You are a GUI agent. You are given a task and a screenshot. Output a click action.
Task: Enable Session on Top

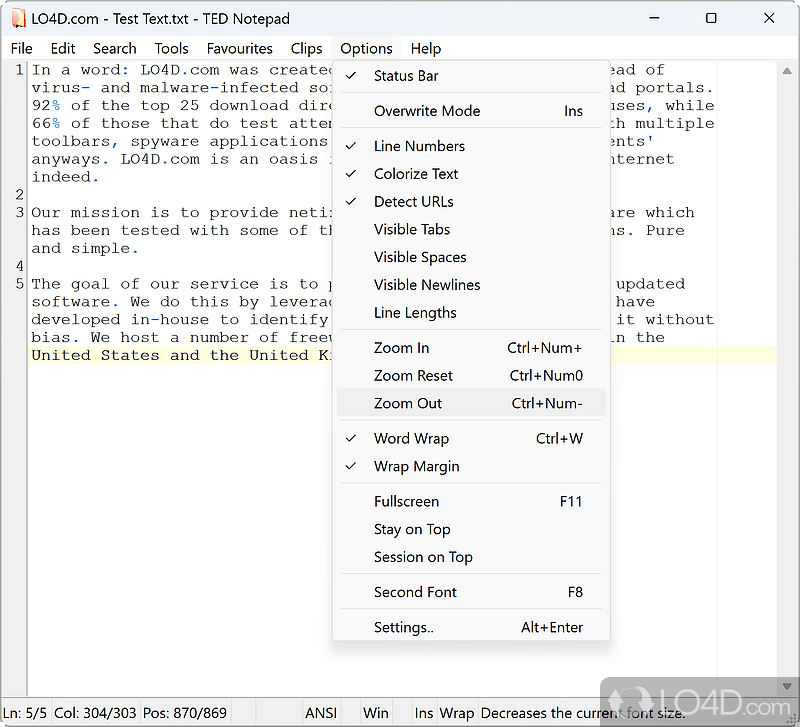[471, 557]
